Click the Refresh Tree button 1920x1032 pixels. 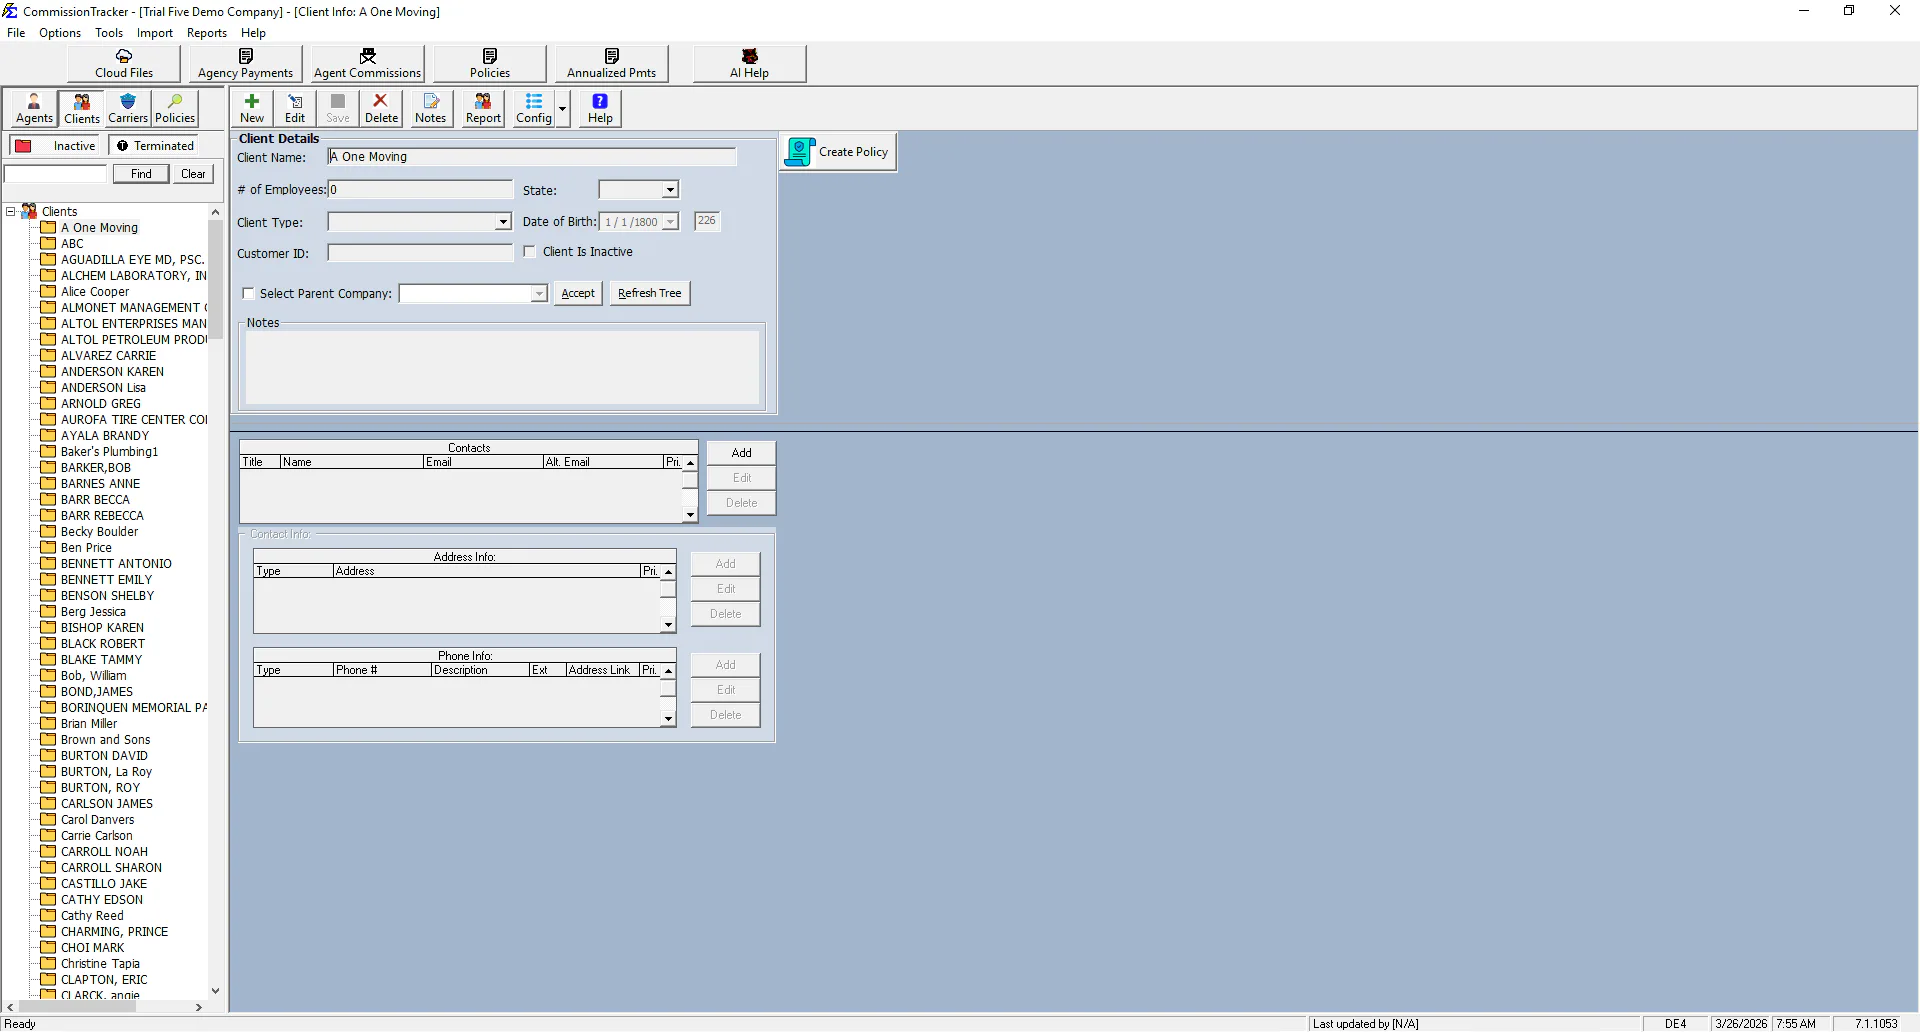650,293
